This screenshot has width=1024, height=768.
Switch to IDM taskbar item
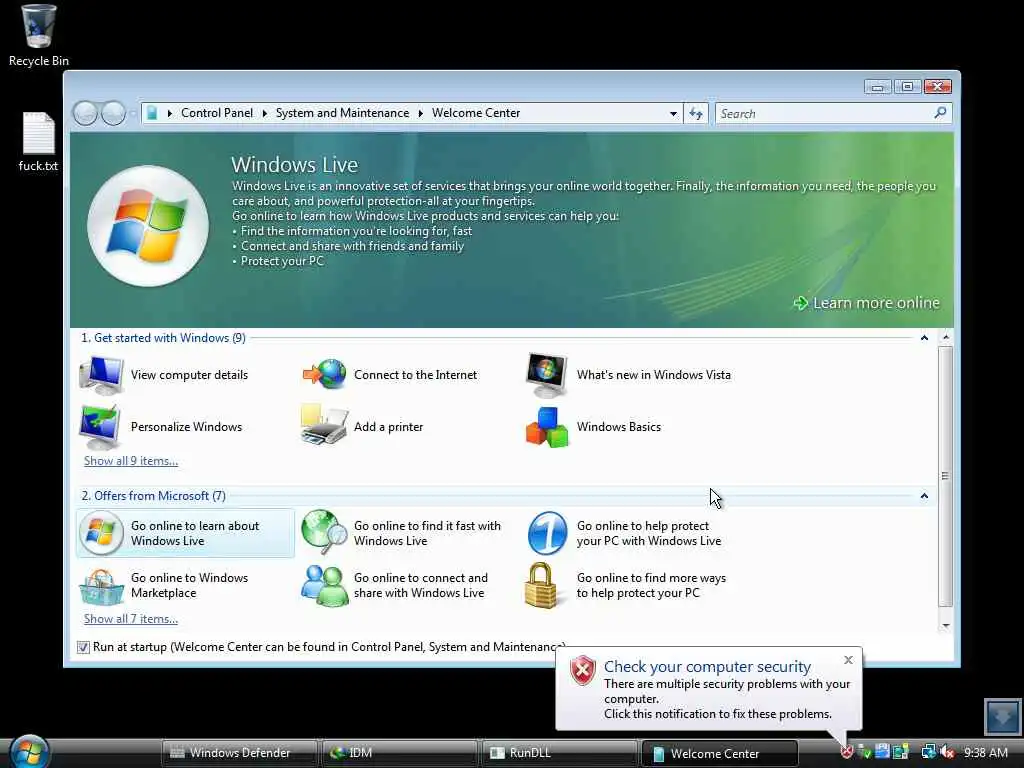(x=400, y=753)
